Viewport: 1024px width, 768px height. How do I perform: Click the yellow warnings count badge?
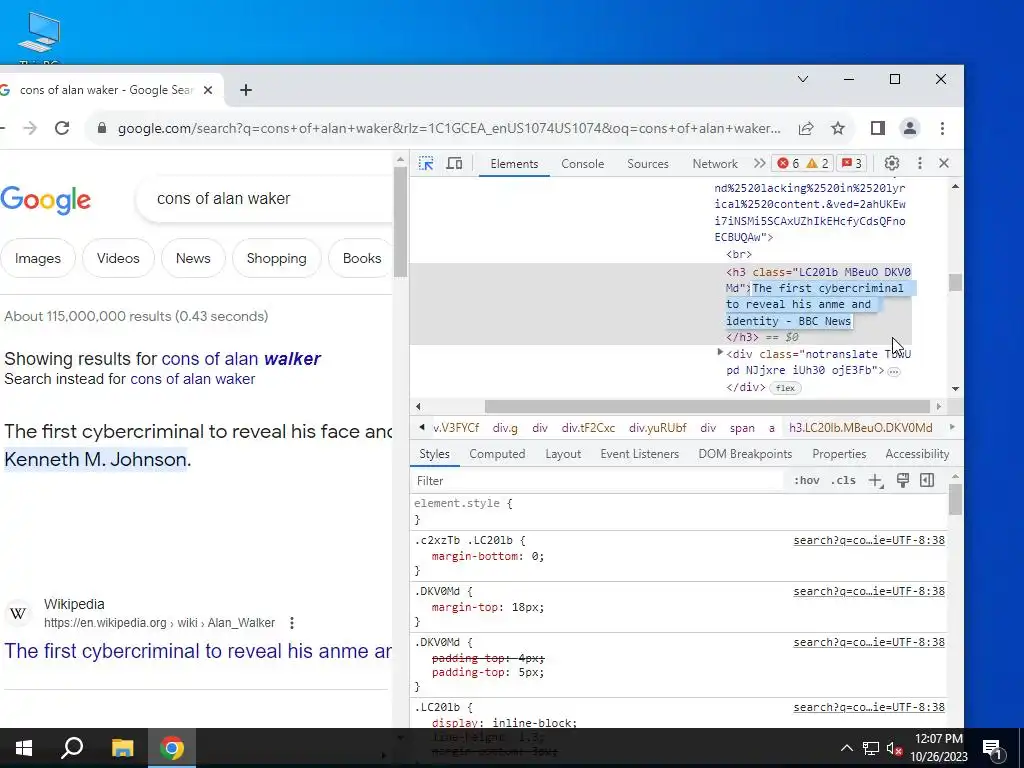(x=817, y=163)
